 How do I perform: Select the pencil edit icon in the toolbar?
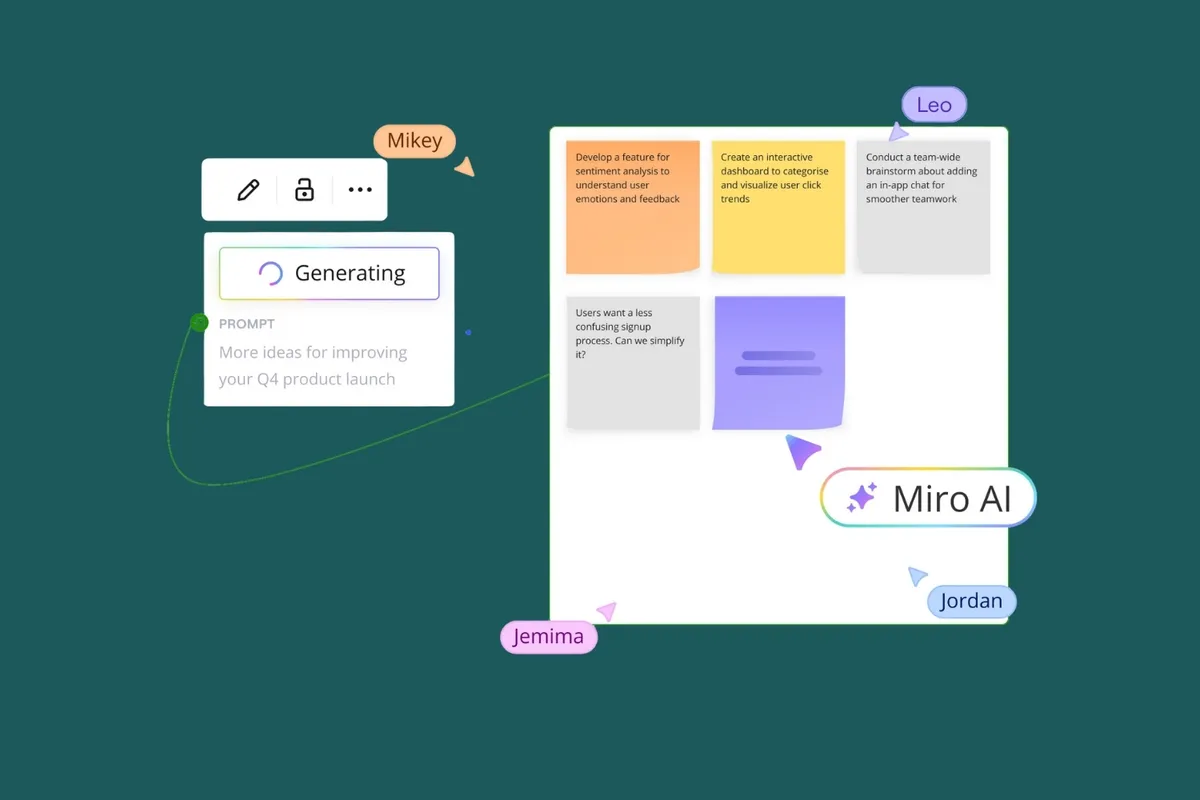click(247, 189)
